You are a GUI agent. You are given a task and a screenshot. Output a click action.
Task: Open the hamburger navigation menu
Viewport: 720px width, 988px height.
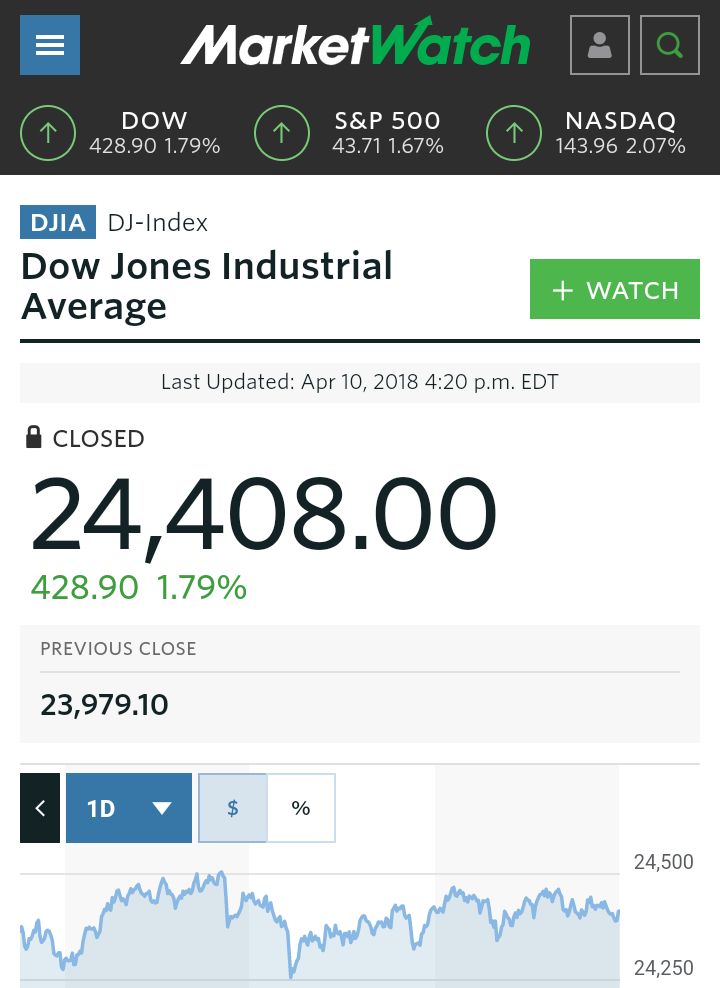(50, 45)
